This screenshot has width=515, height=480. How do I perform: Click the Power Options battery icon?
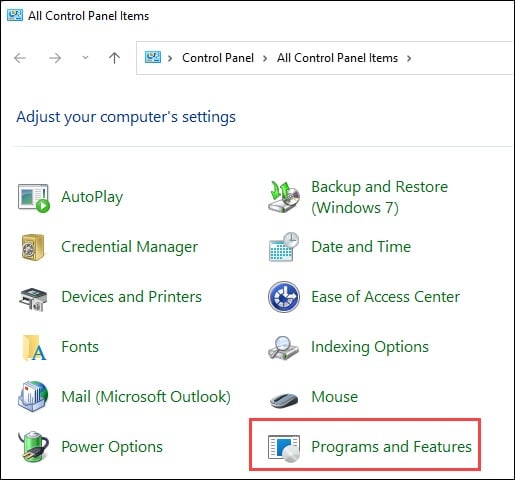(34, 447)
